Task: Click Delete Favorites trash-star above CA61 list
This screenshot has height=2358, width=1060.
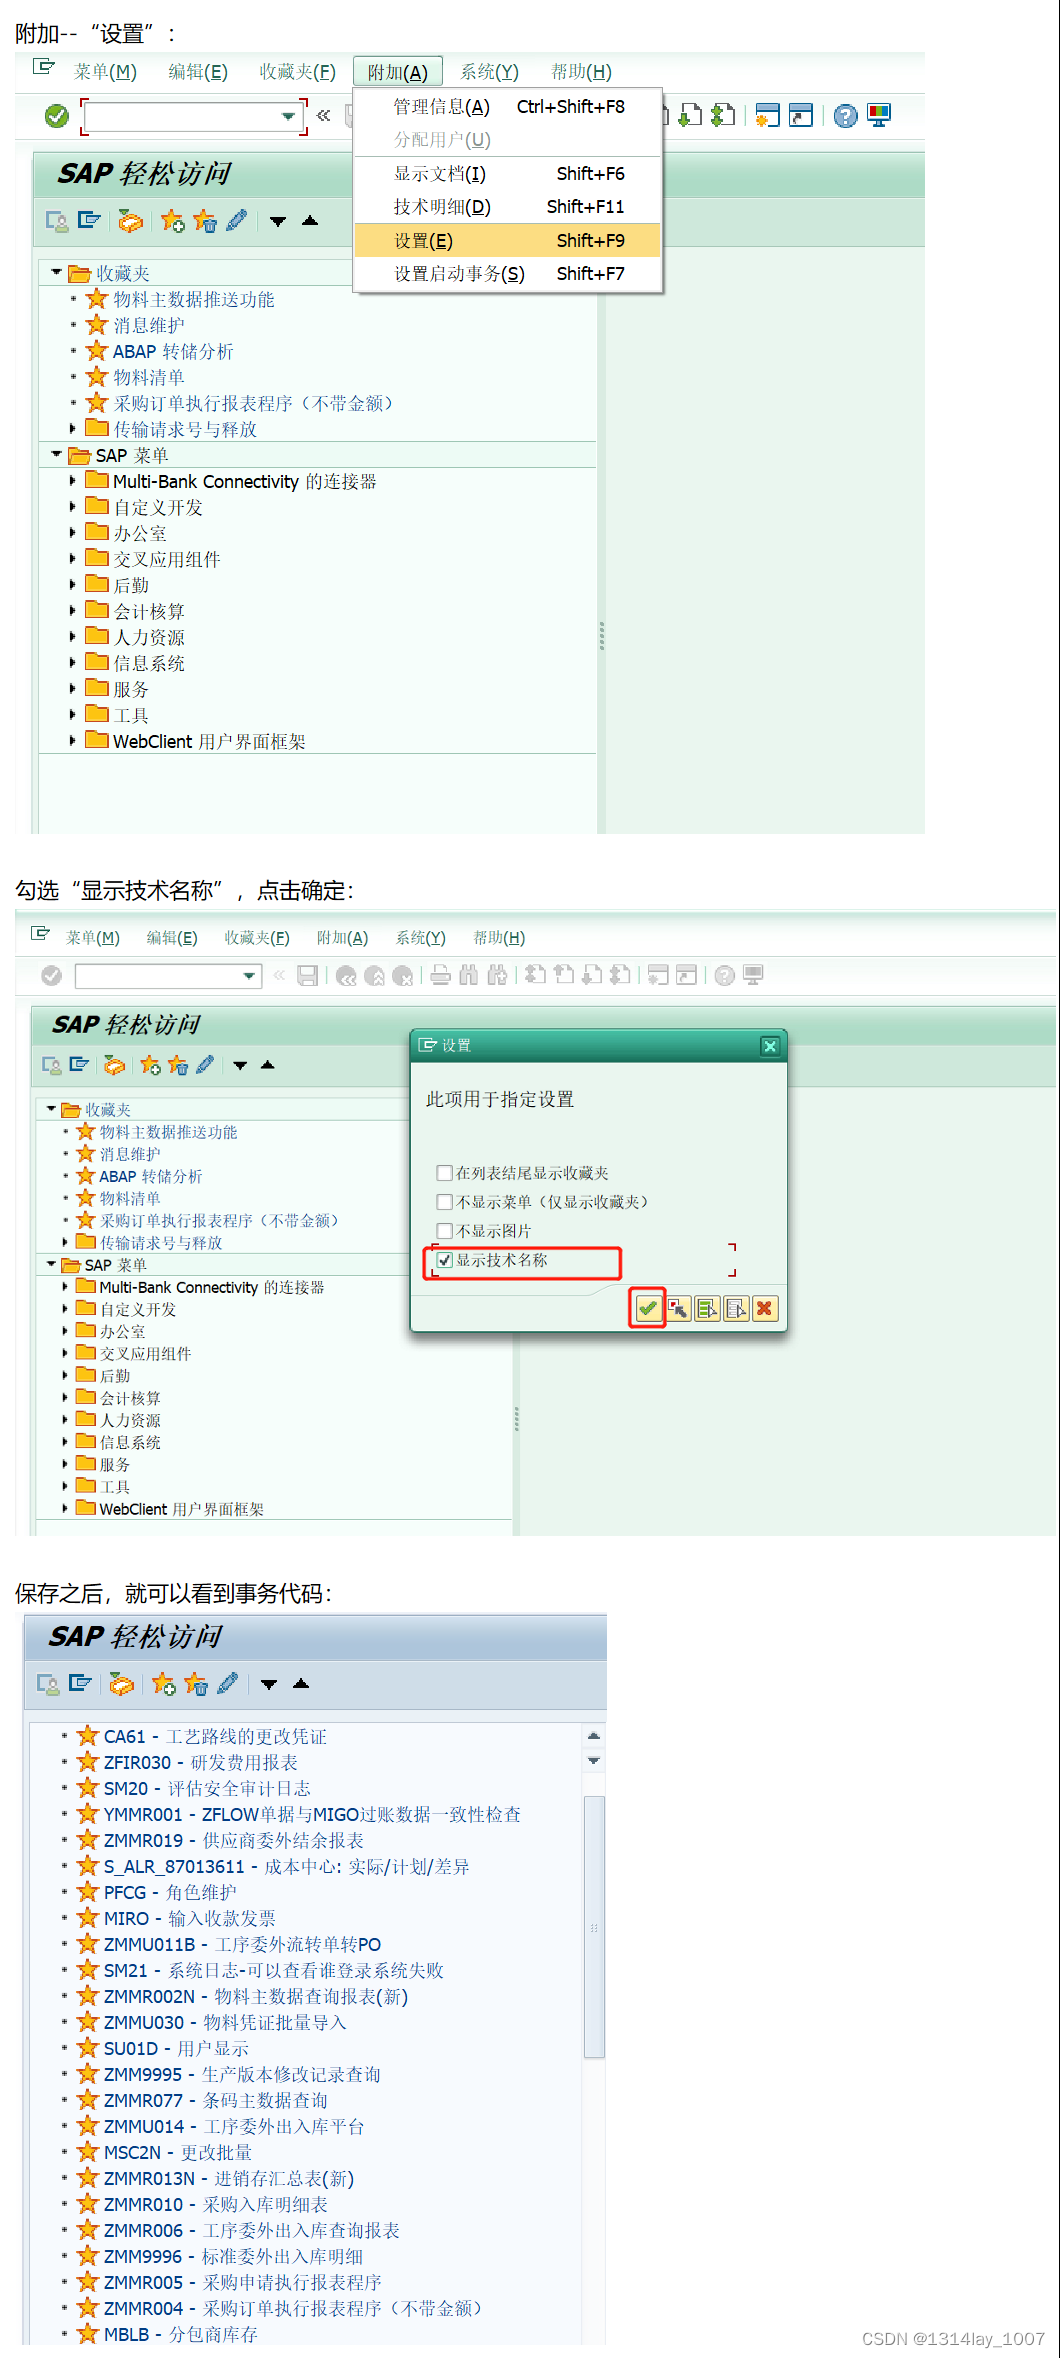Action: [x=196, y=1684]
